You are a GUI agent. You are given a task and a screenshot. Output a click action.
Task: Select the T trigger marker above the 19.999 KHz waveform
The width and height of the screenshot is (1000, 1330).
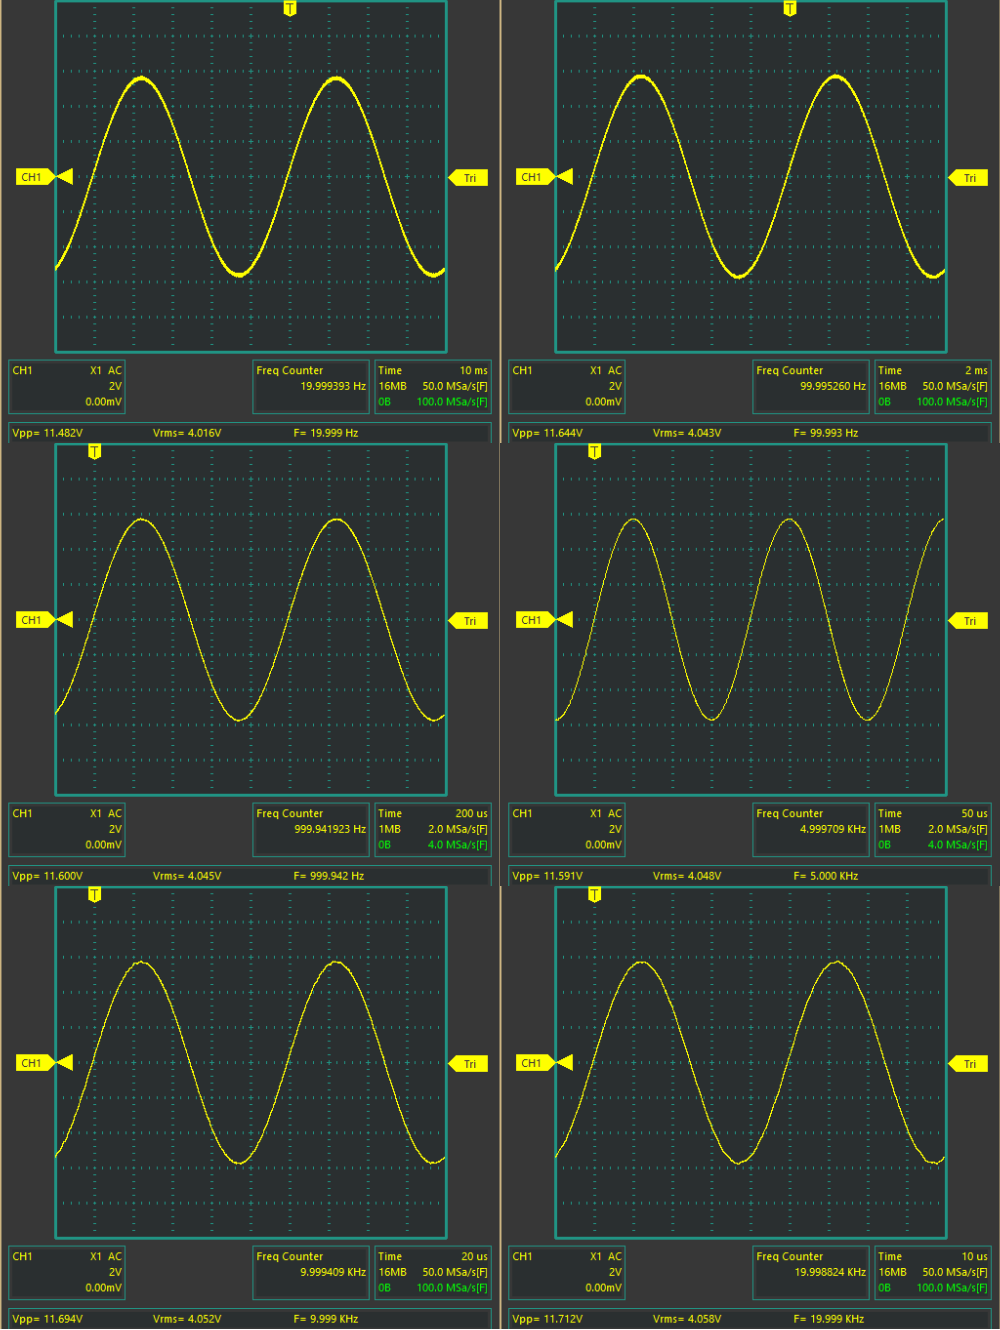pyautogui.click(x=595, y=895)
